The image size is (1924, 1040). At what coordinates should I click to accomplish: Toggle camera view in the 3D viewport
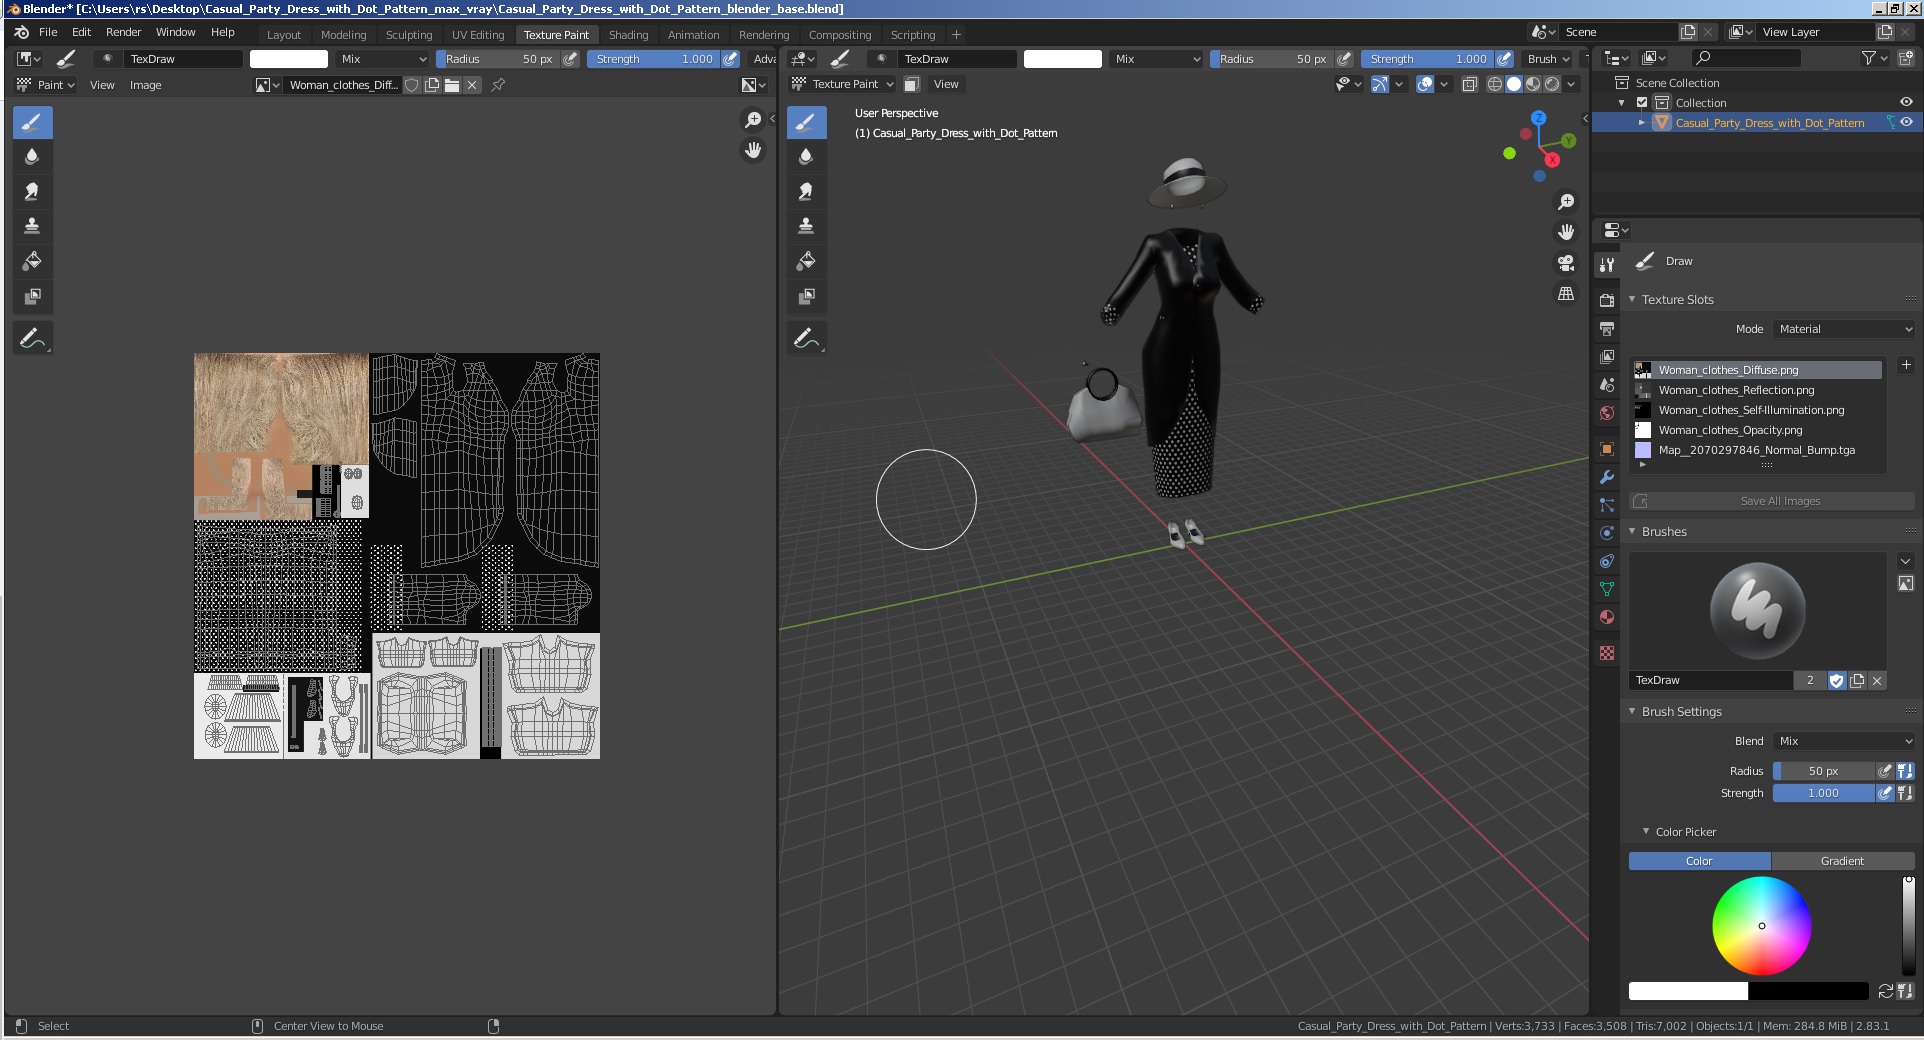[x=1566, y=263]
